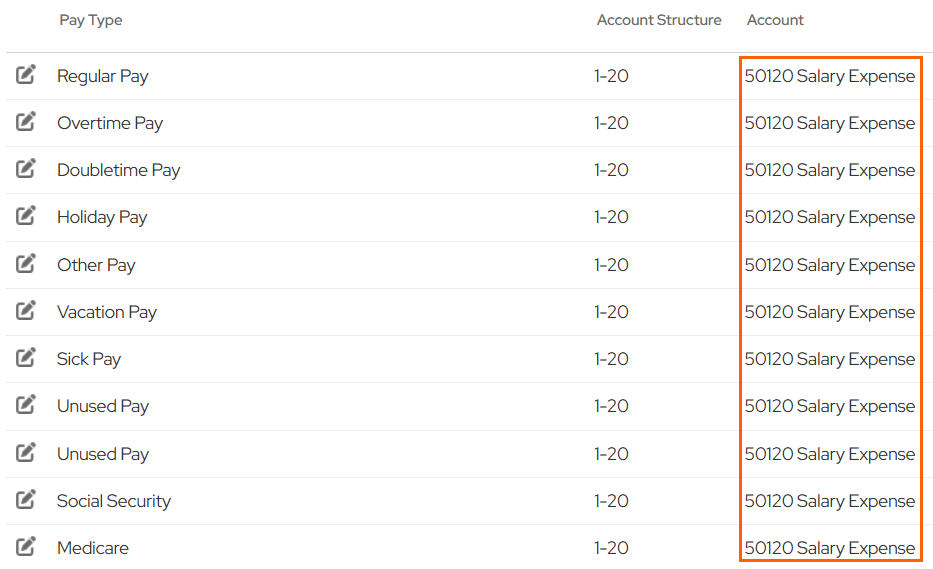Edit the first Unused Pay row
This screenshot has height=569, width=933.
pos(26,405)
